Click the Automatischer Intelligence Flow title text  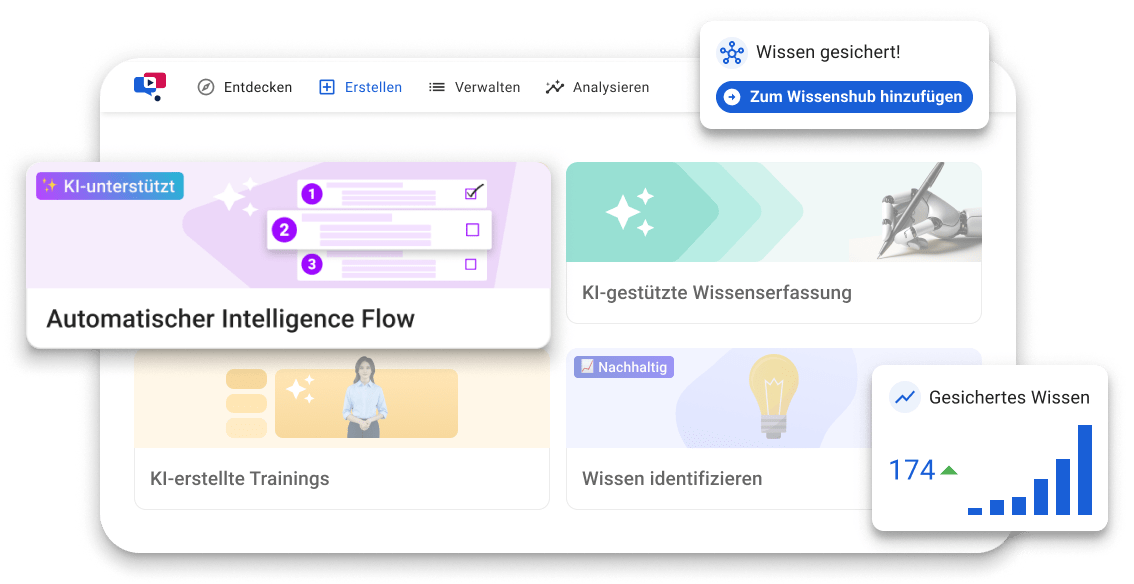coord(231,319)
